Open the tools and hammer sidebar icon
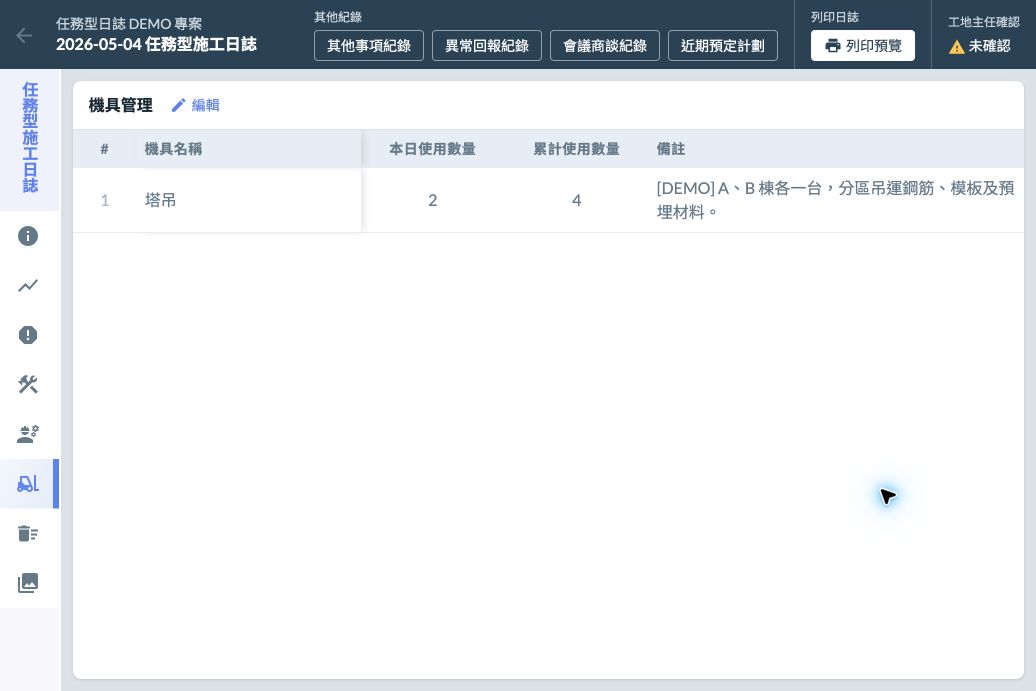 [28, 384]
